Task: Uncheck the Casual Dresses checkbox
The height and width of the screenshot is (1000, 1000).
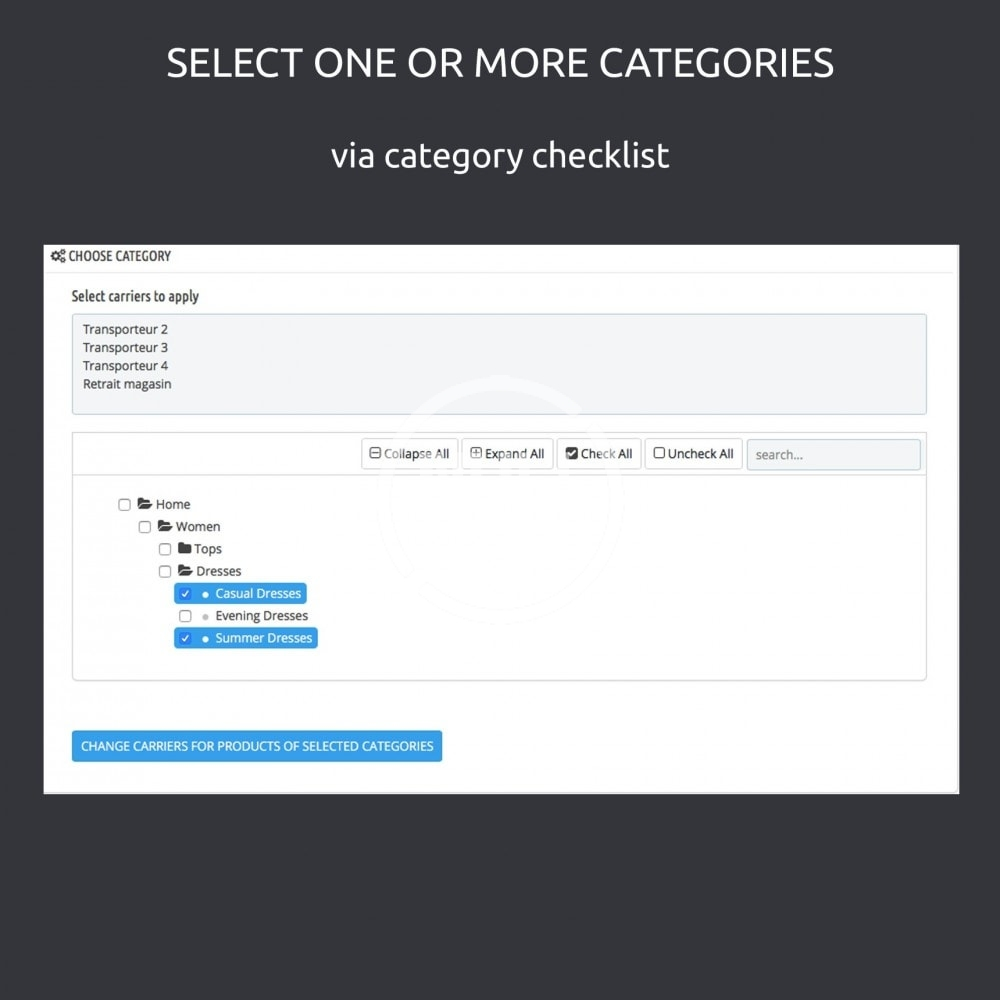Action: click(x=185, y=594)
